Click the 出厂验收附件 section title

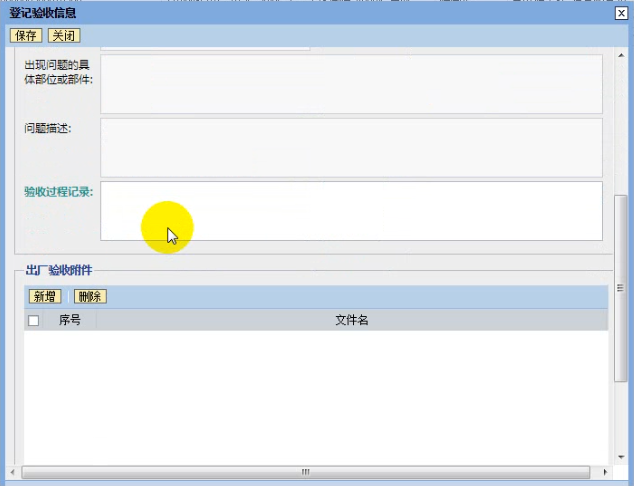tap(59, 270)
